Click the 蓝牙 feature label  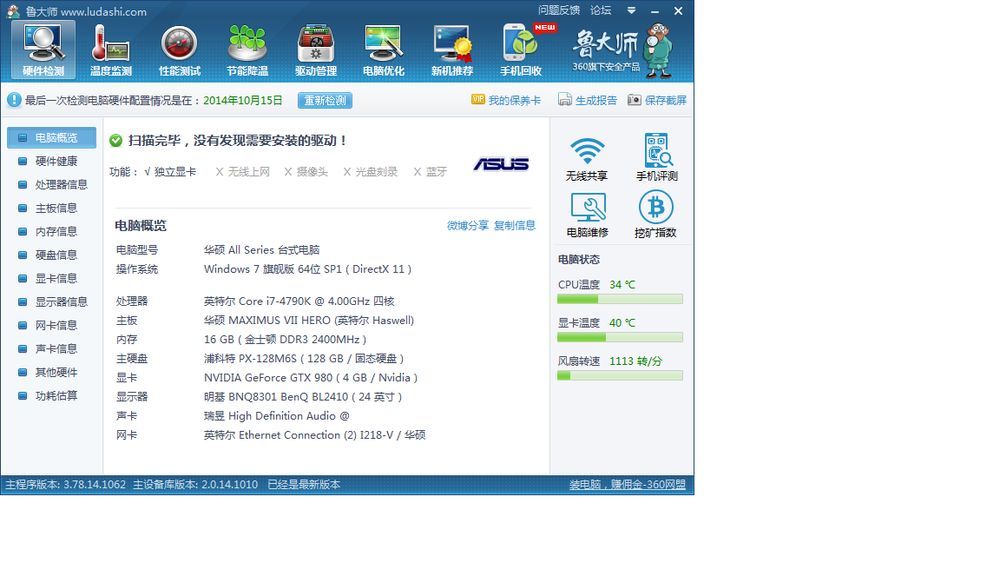pos(436,172)
